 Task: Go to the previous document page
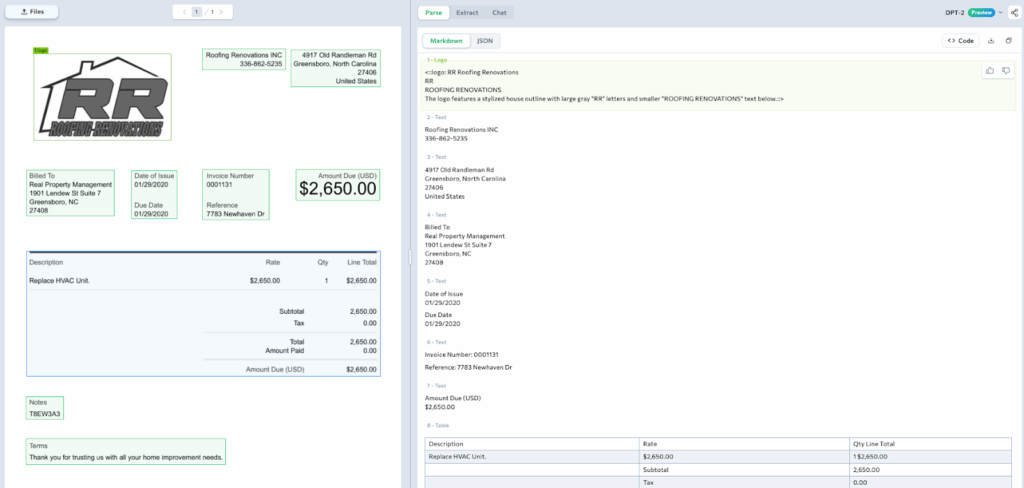pyautogui.click(x=182, y=12)
